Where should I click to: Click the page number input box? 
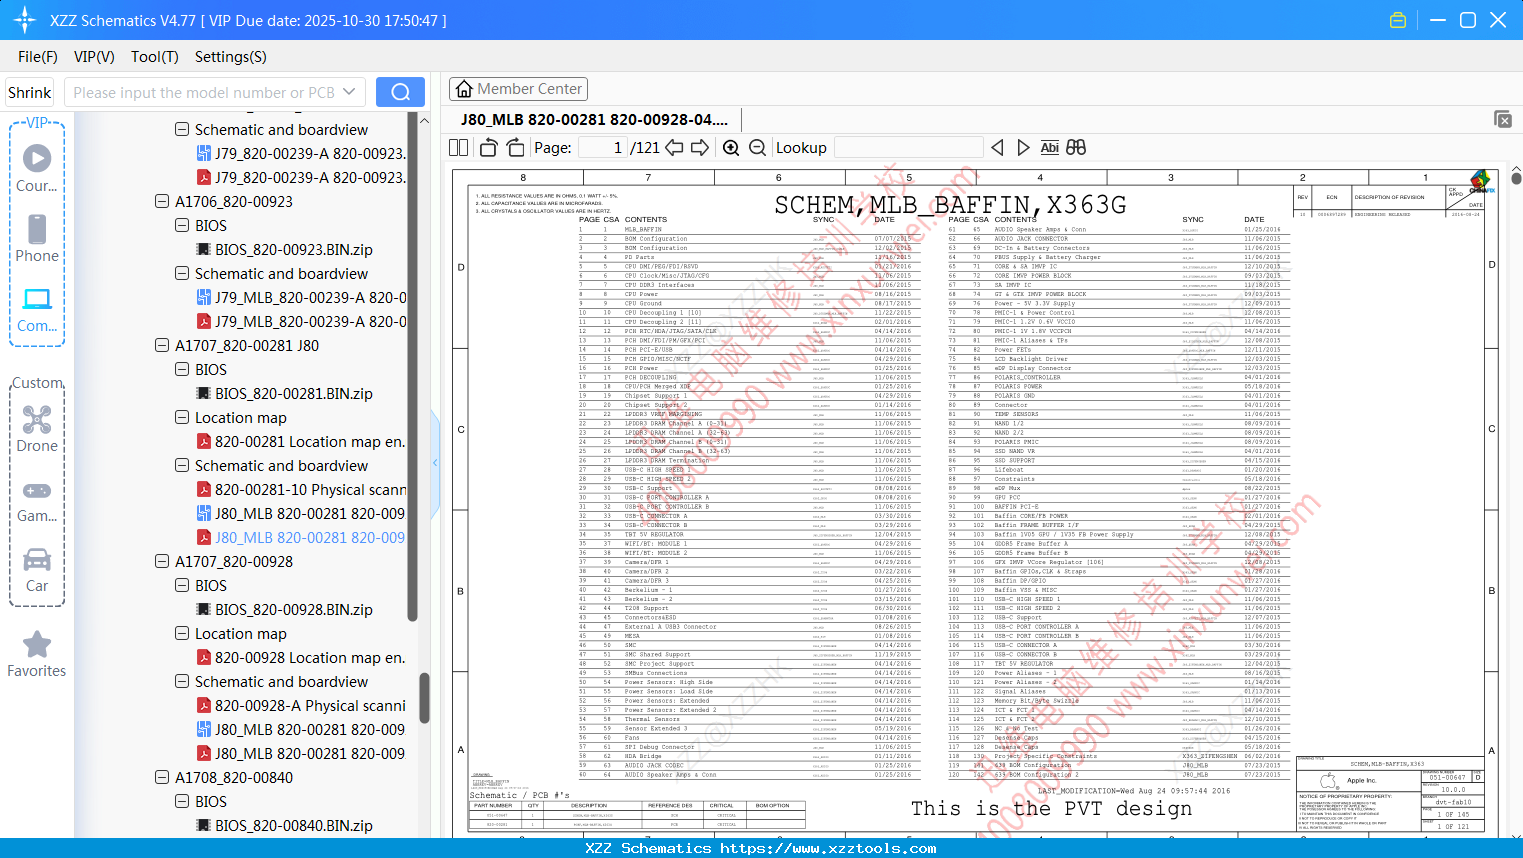602,148
